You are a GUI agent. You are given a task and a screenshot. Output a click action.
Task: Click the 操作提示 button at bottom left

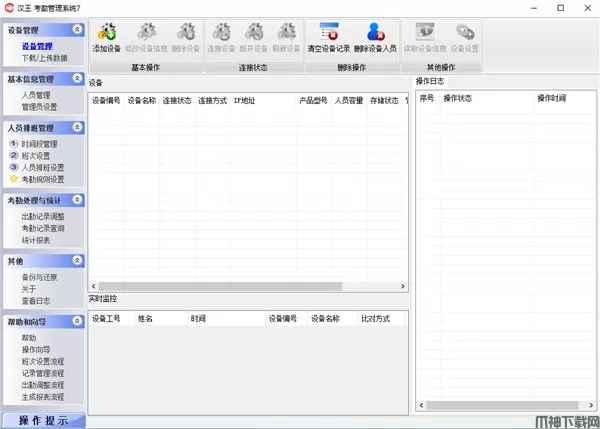tap(44, 421)
